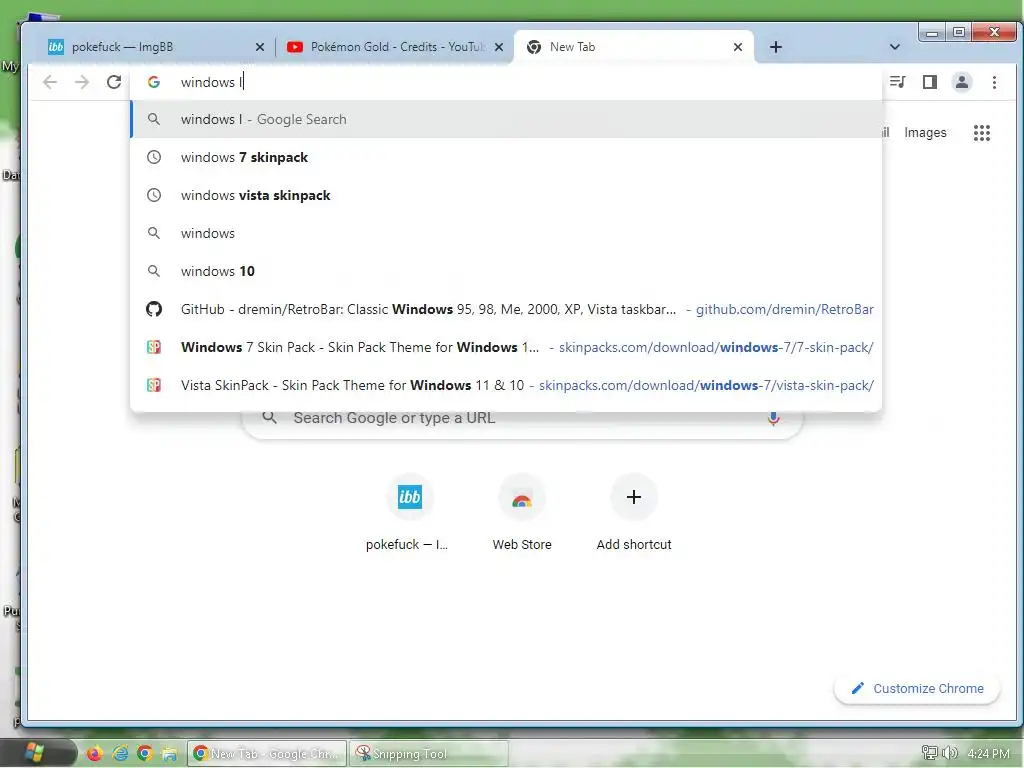Close the New Tab tab
The height and width of the screenshot is (768, 1024).
(737, 47)
